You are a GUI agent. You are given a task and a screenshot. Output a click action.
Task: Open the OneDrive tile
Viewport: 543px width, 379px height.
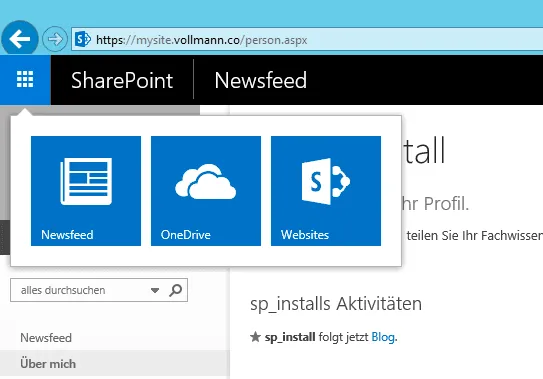(x=206, y=191)
